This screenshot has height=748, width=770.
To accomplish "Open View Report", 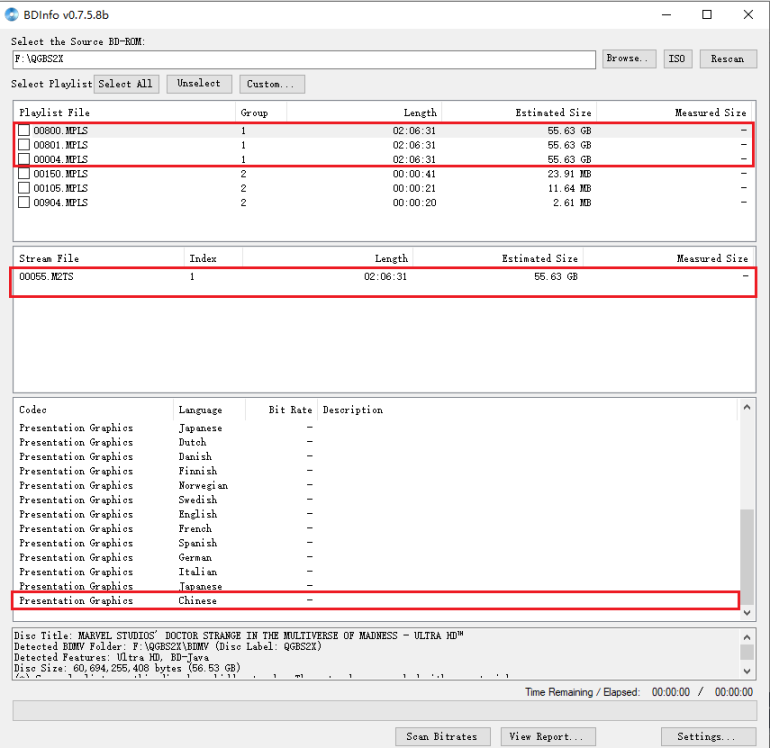I will point(548,737).
